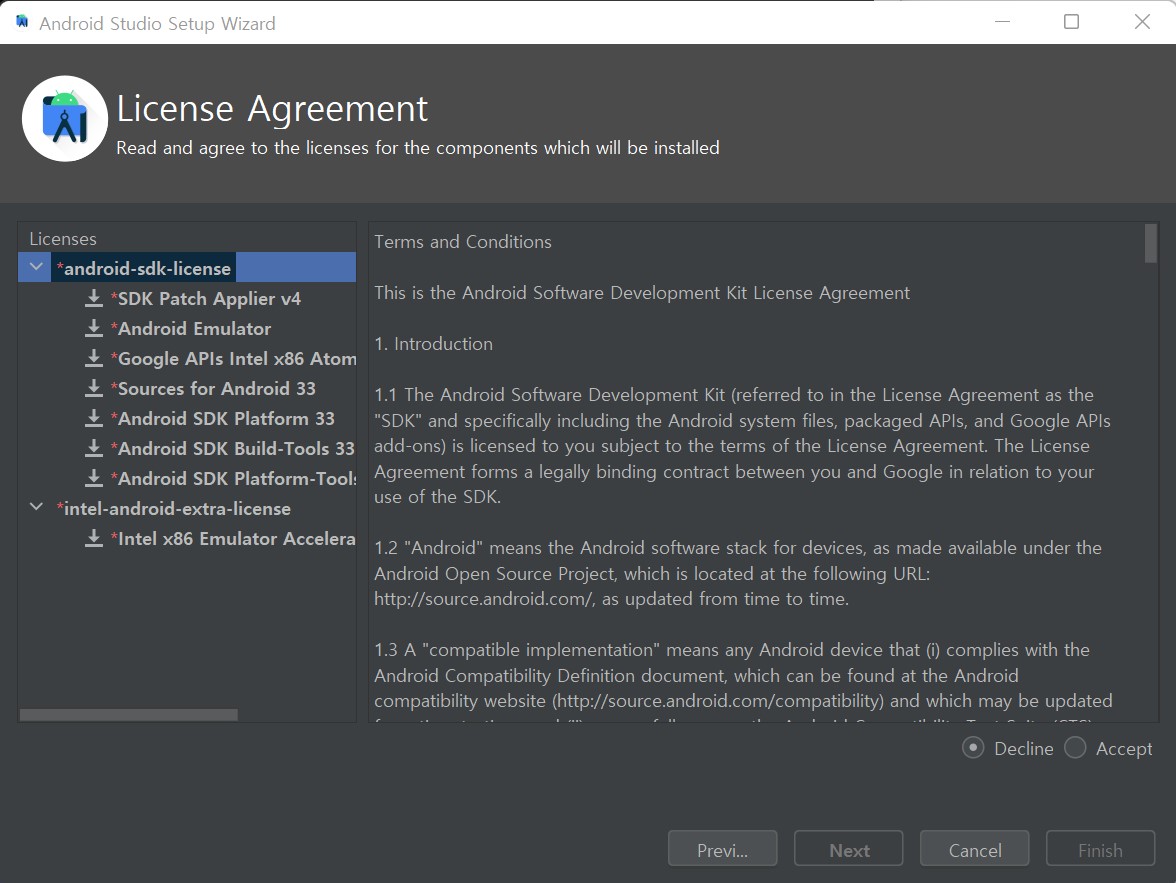Close the Android Studio Setup Wizard window
Image resolution: width=1176 pixels, height=883 pixels.
tap(1142, 22)
